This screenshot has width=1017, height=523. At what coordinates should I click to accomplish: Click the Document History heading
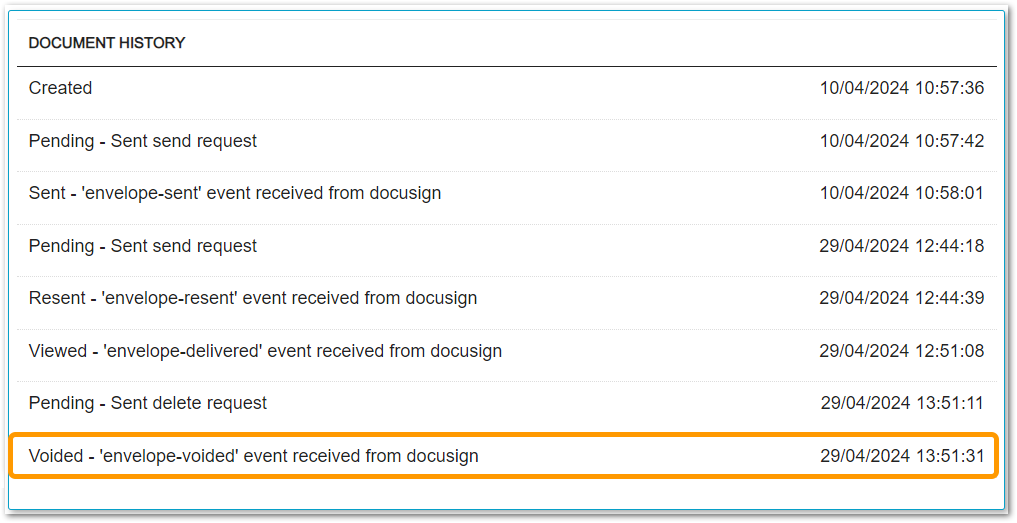tap(107, 43)
